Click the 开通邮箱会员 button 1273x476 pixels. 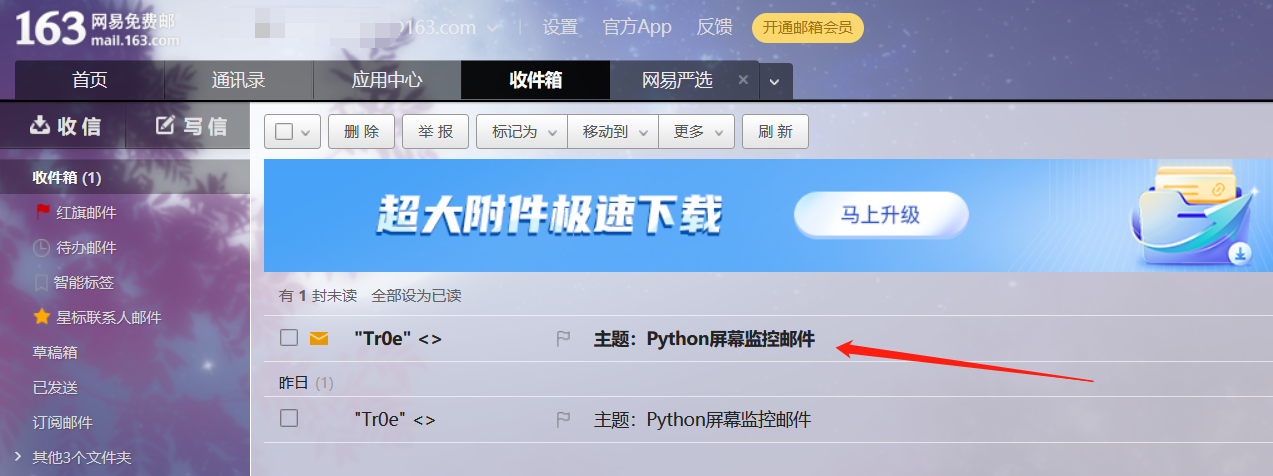(x=808, y=28)
